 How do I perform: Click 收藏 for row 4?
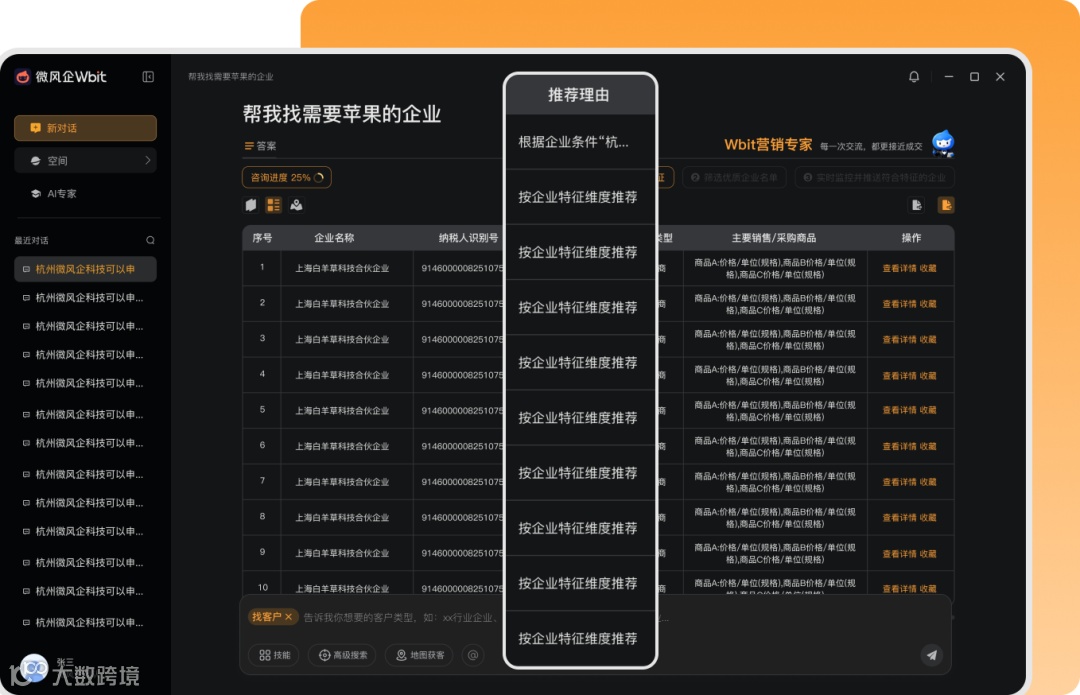(x=928, y=376)
